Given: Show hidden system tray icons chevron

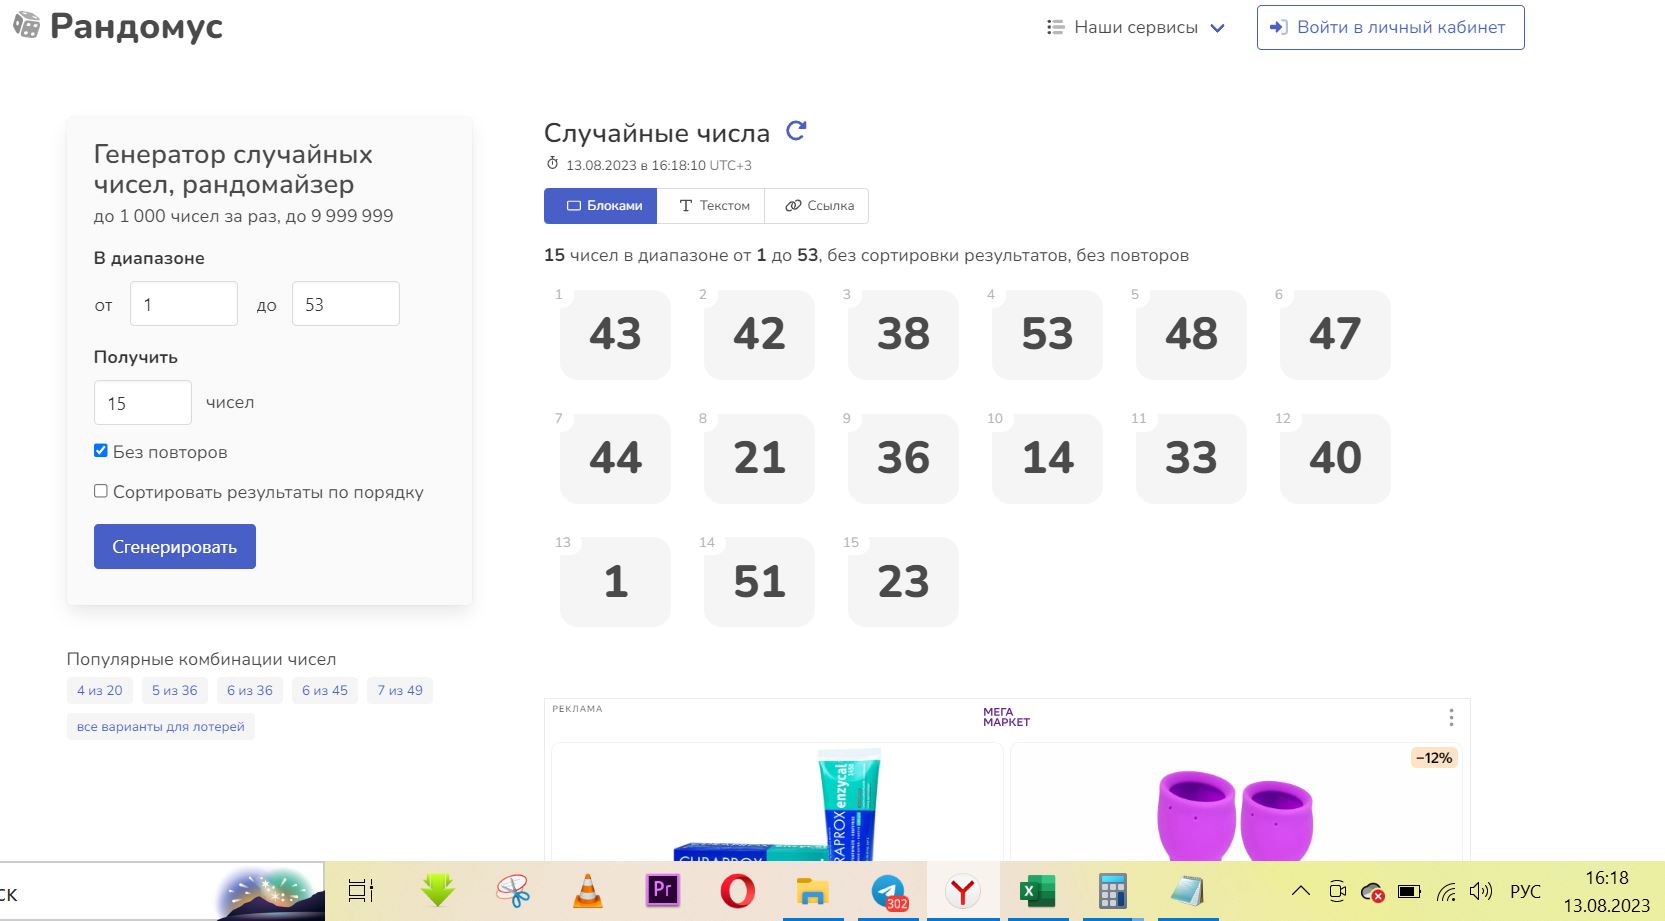Looking at the screenshot, I should pyautogui.click(x=1300, y=891).
